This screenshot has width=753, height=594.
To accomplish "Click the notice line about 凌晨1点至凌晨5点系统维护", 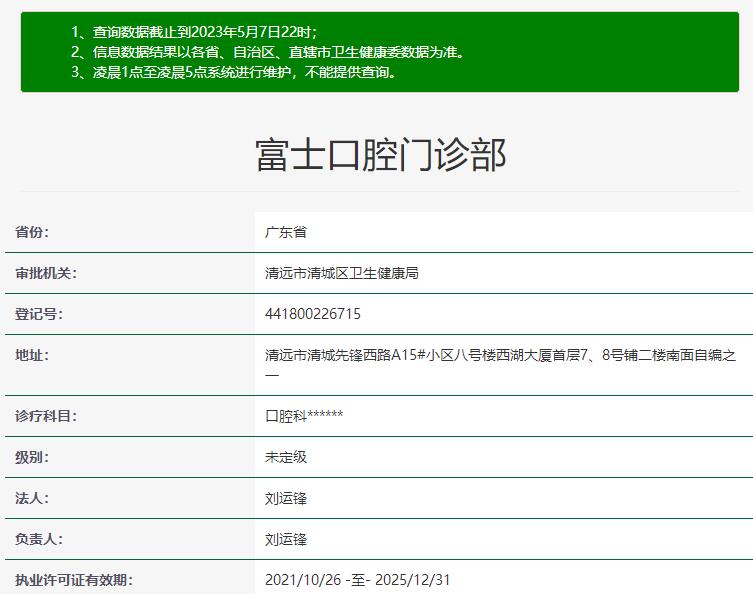I will (234, 72).
